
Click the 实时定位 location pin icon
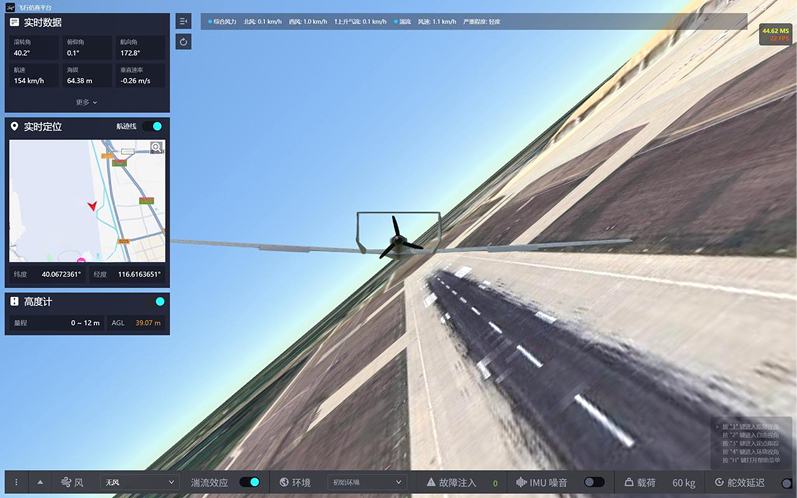point(14,126)
